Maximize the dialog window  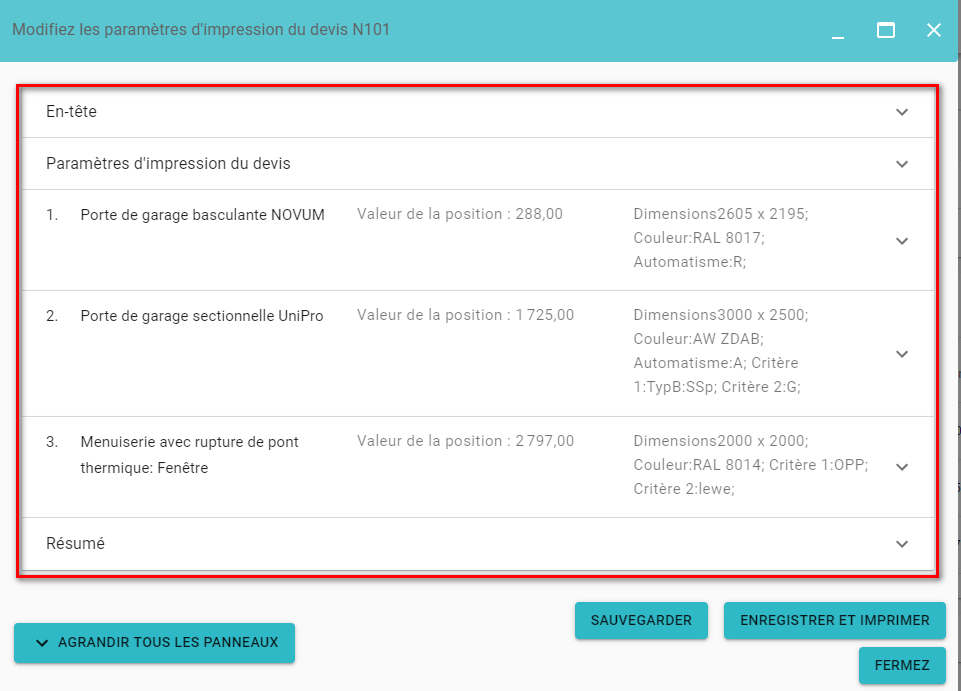click(885, 30)
